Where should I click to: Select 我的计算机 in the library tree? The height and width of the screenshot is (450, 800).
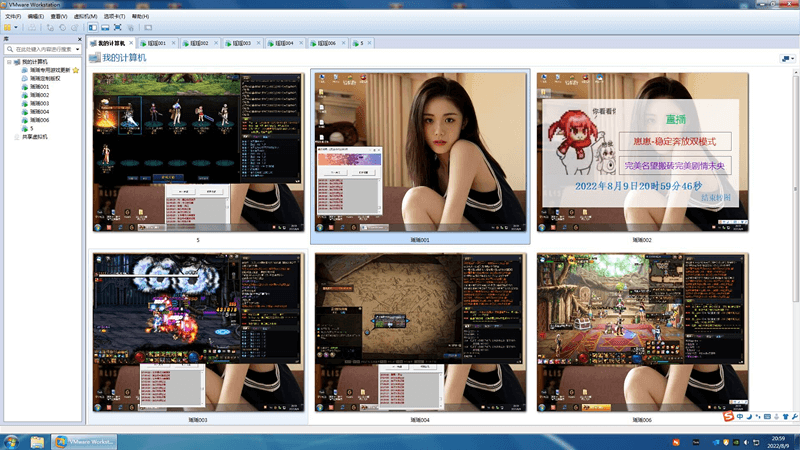34,62
